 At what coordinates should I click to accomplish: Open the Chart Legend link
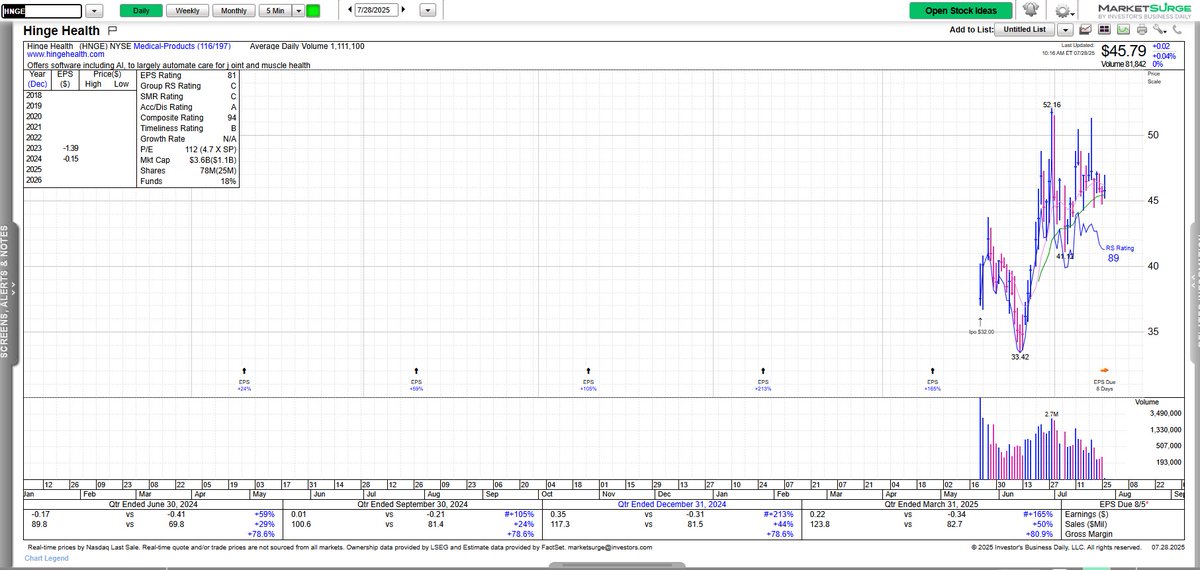point(45,559)
